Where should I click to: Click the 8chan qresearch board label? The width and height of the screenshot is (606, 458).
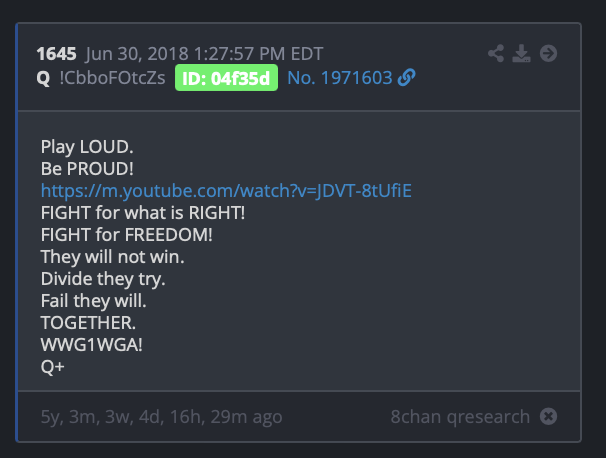pyautogui.click(x=460, y=417)
